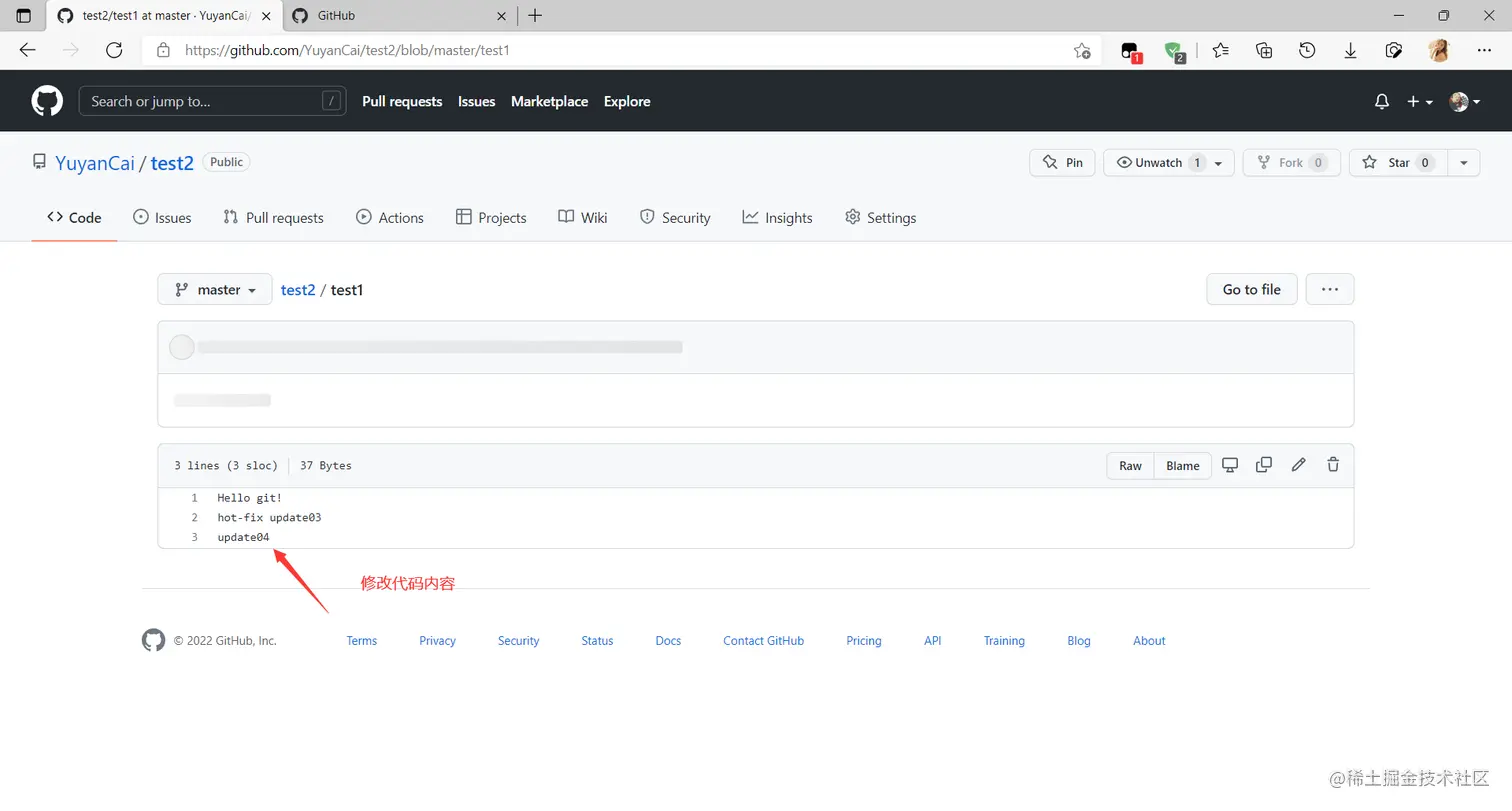1512x811 pixels.
Task: Open Contact GitHub footer link
Action: coord(763,641)
